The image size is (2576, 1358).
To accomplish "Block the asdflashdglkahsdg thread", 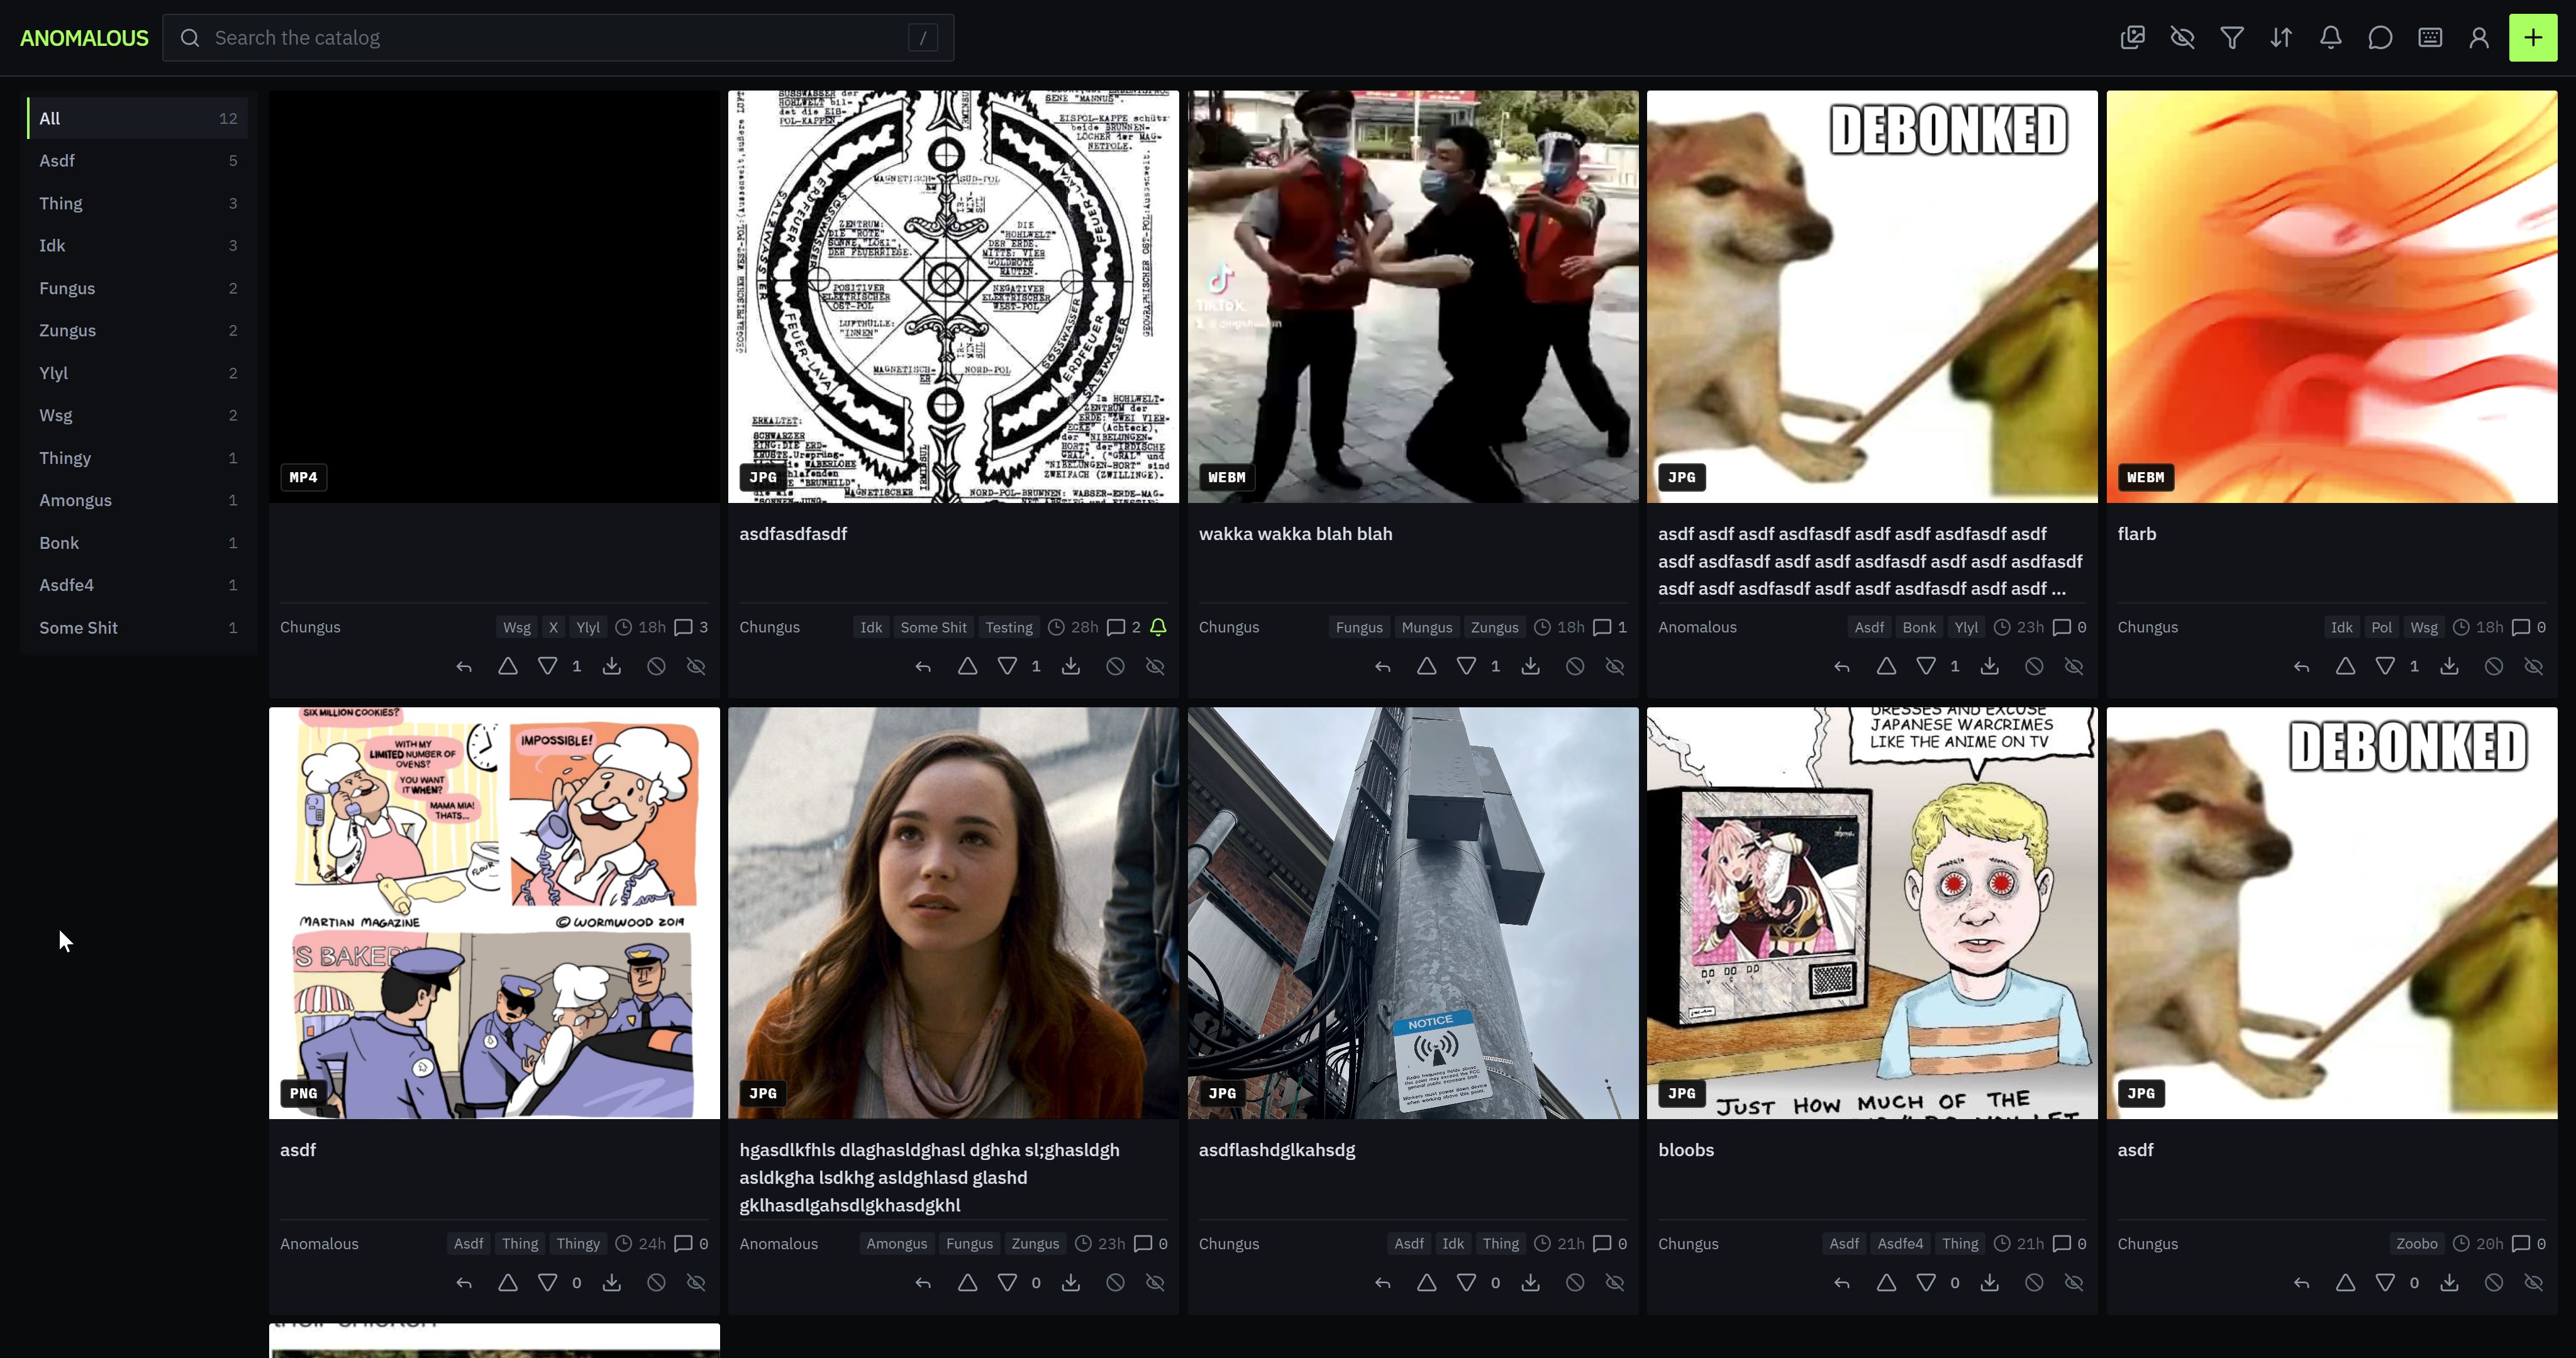I will [1575, 1282].
